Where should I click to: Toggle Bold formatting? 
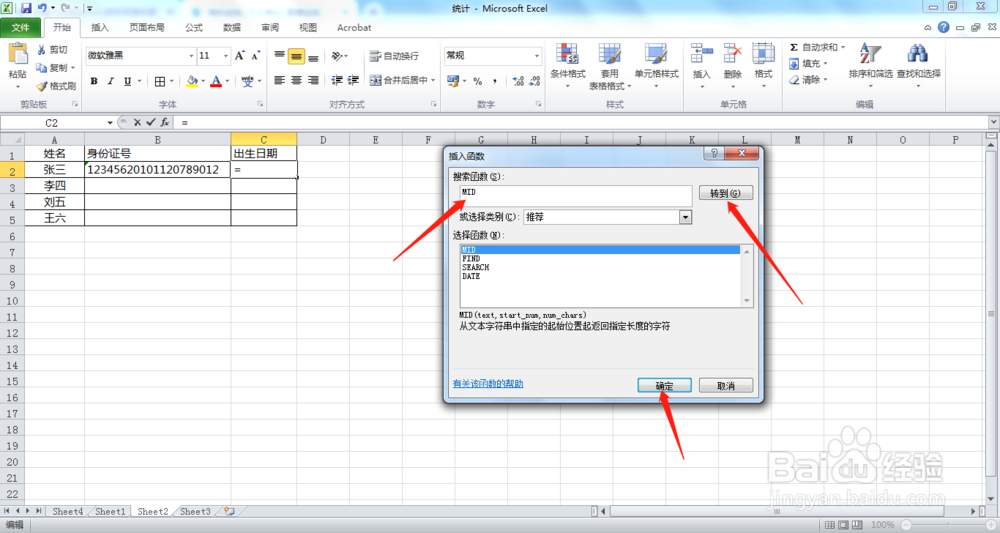pyautogui.click(x=94, y=81)
